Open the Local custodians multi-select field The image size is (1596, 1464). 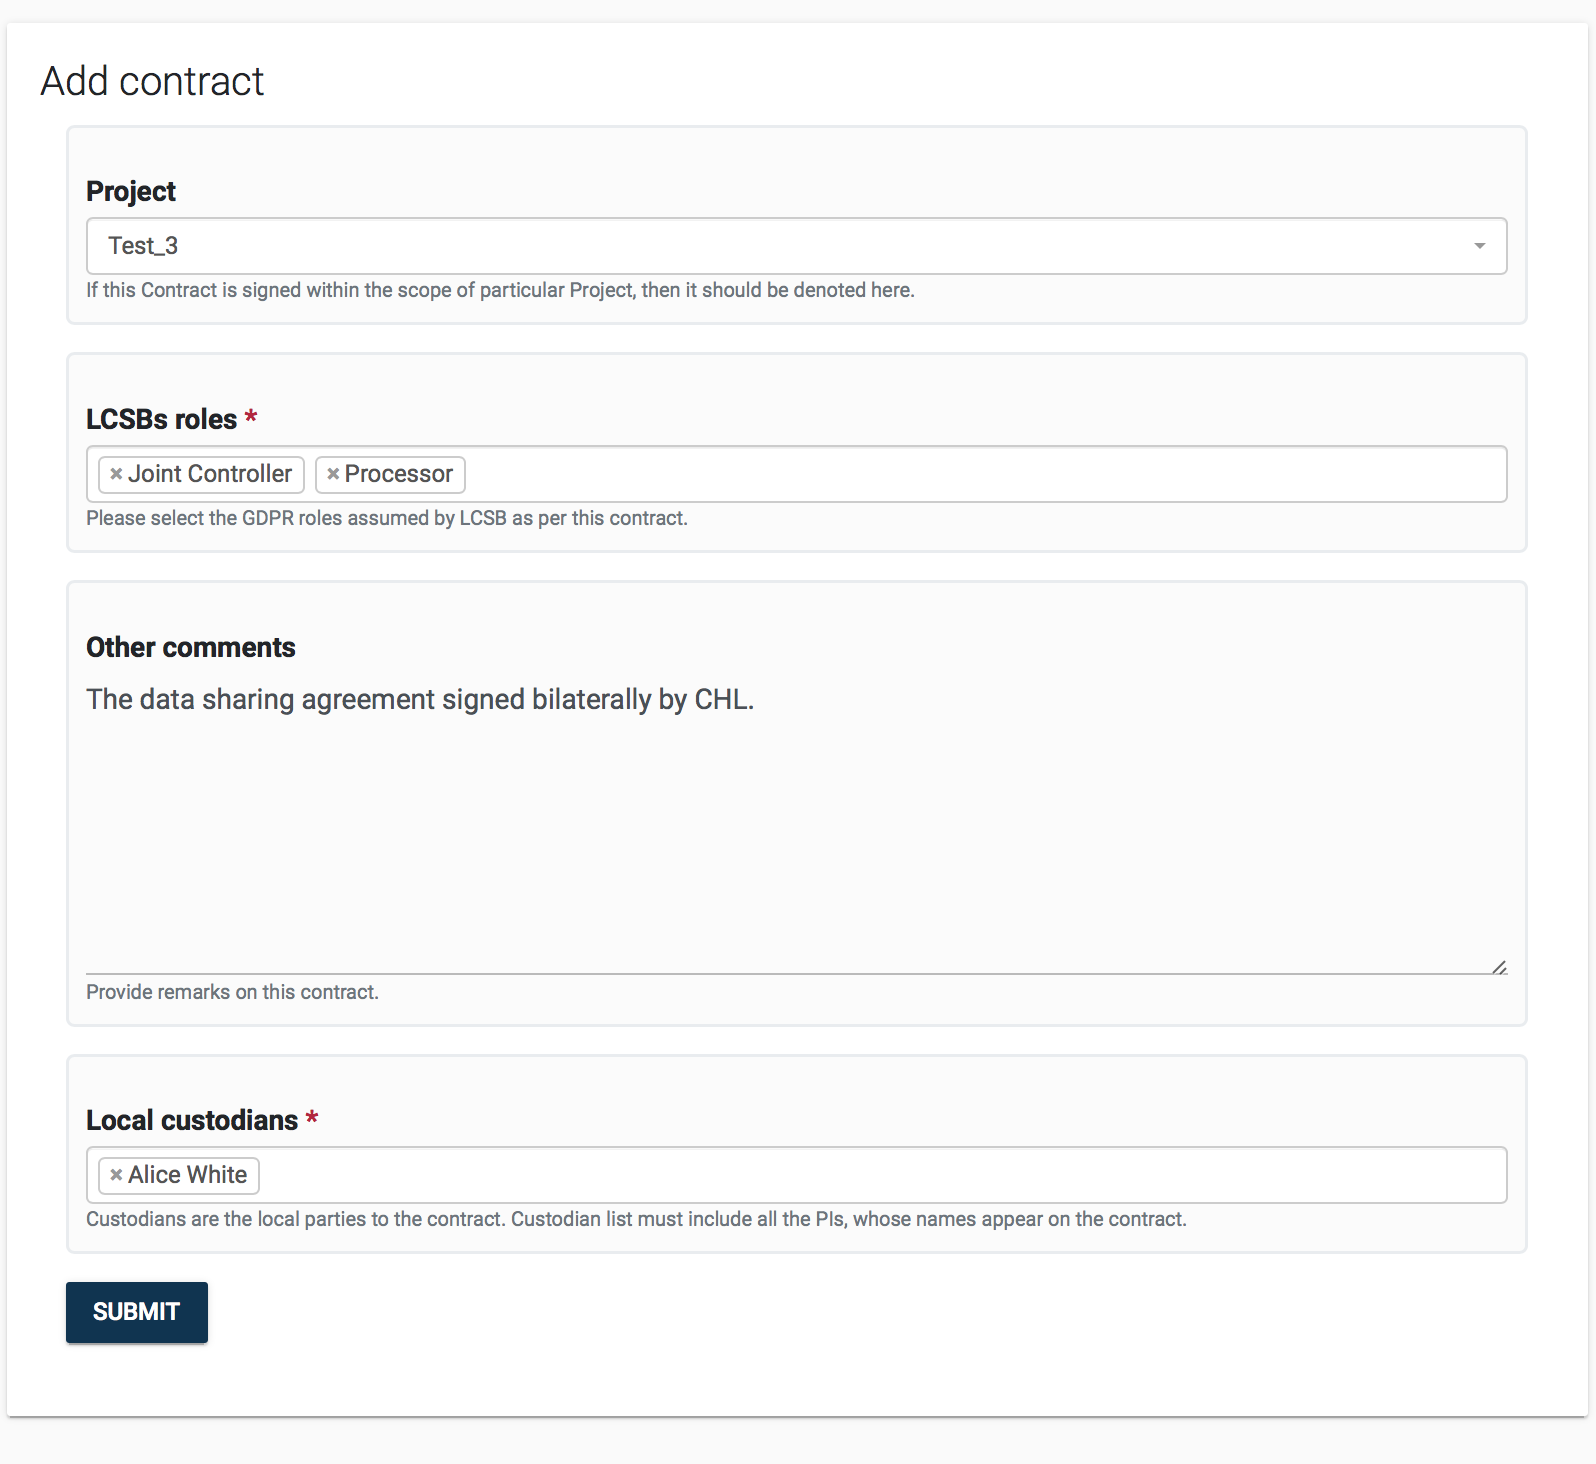click(x=880, y=1175)
